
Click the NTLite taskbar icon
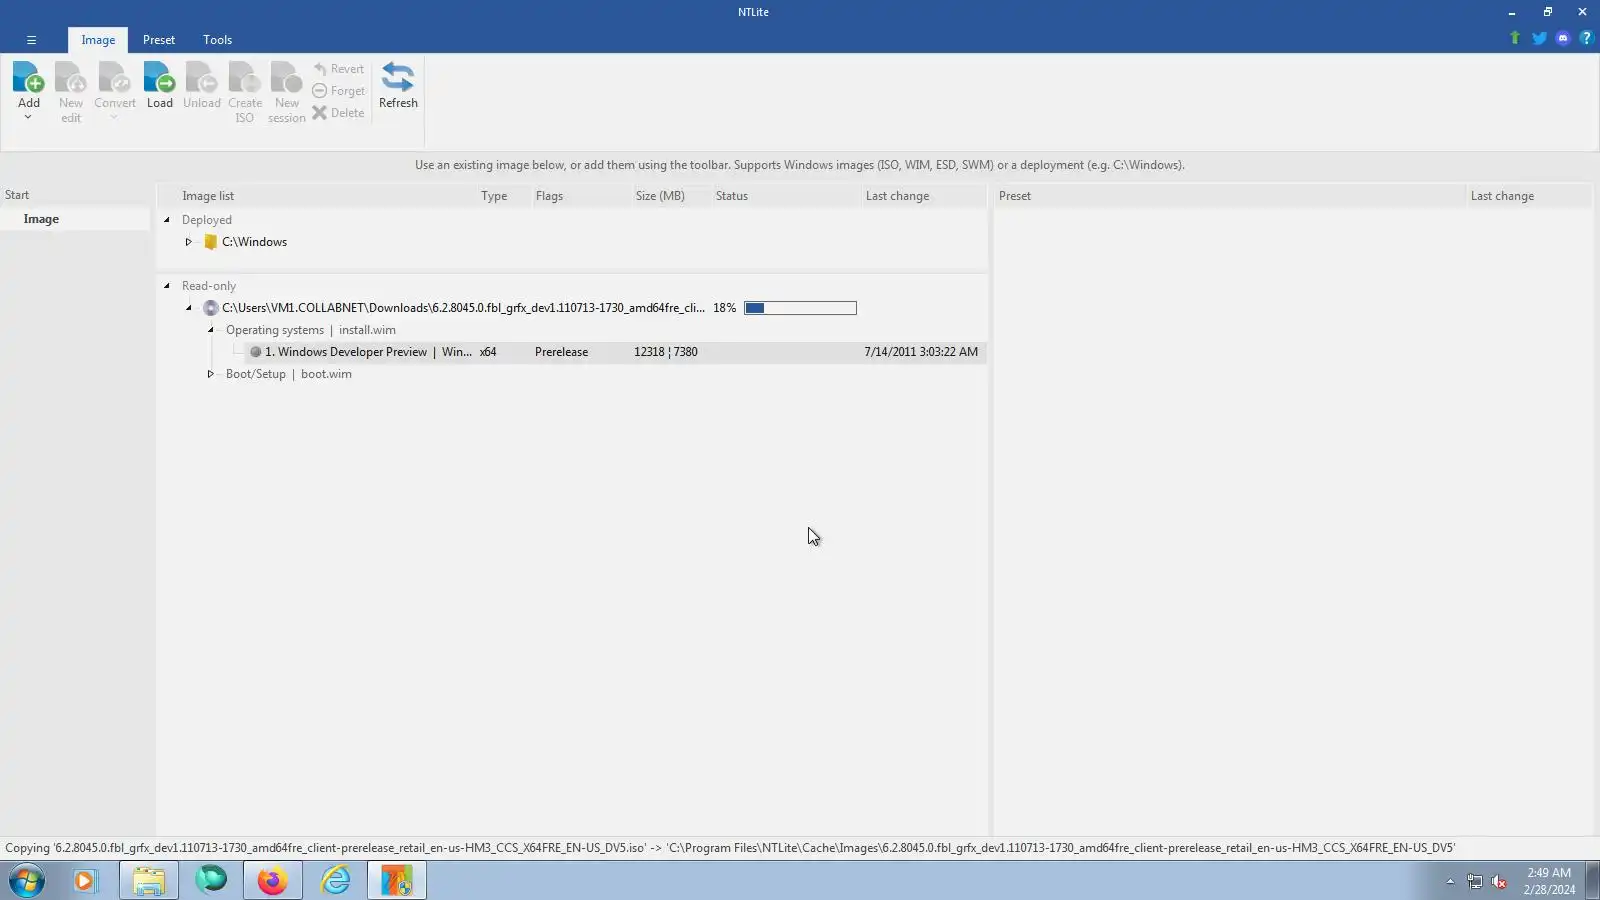tap(397, 881)
